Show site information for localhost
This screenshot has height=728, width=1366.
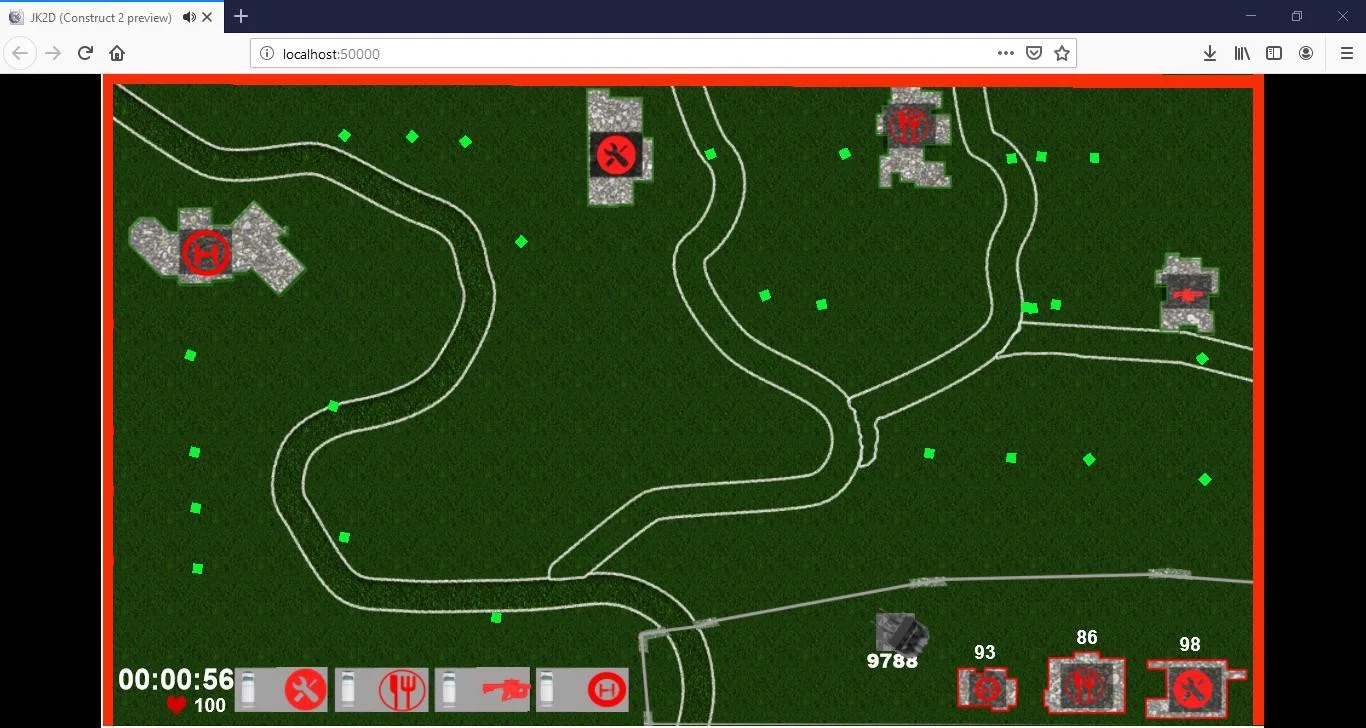click(267, 53)
